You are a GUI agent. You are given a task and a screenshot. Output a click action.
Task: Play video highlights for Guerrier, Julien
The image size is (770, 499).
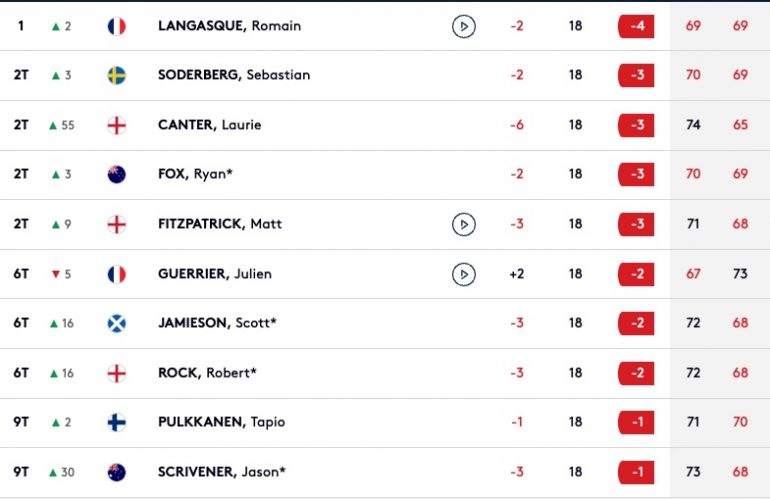(464, 274)
